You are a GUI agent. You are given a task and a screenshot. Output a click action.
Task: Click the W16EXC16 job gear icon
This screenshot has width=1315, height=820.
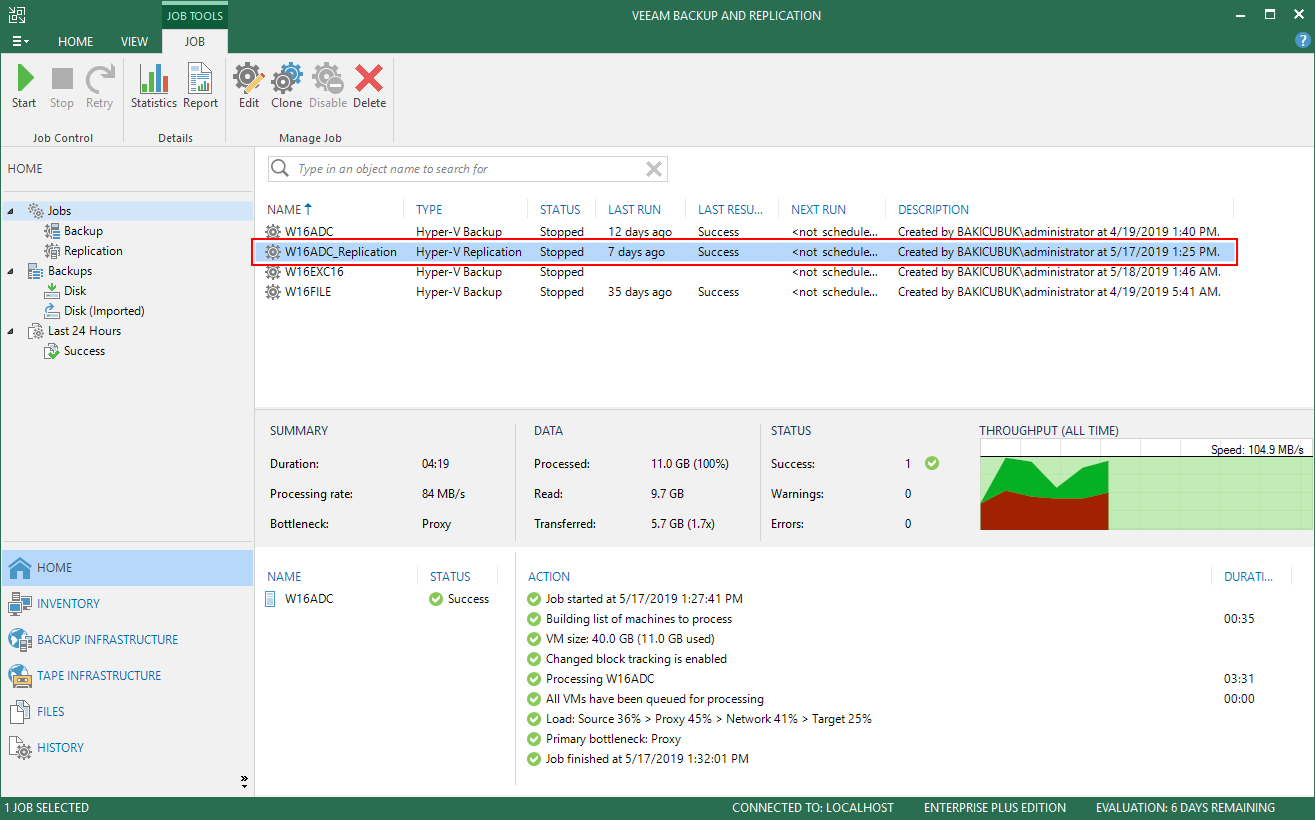point(273,272)
